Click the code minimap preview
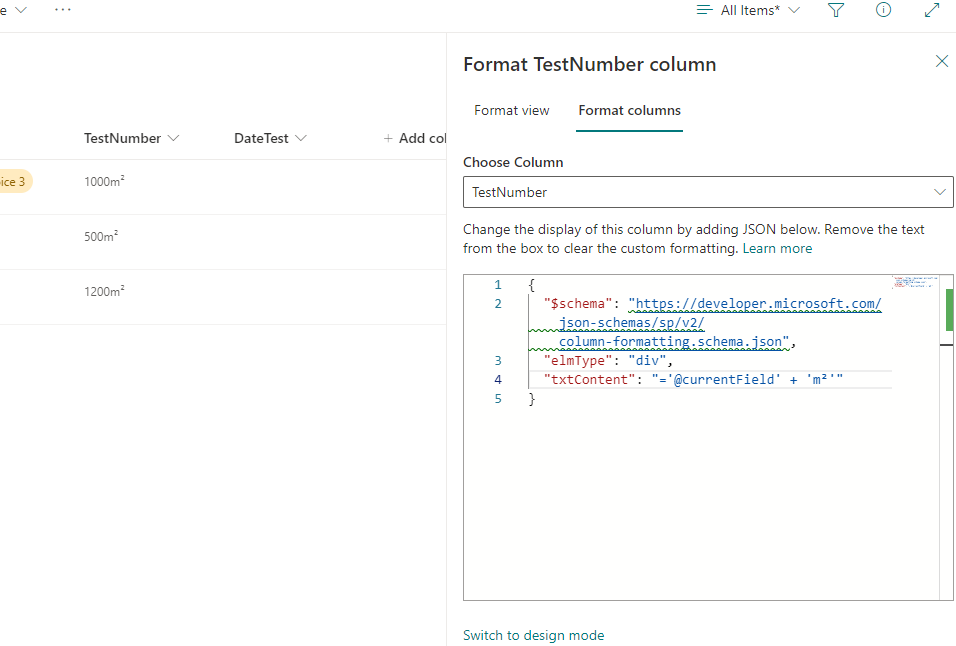The height and width of the screenshot is (646, 956). pyautogui.click(x=915, y=282)
